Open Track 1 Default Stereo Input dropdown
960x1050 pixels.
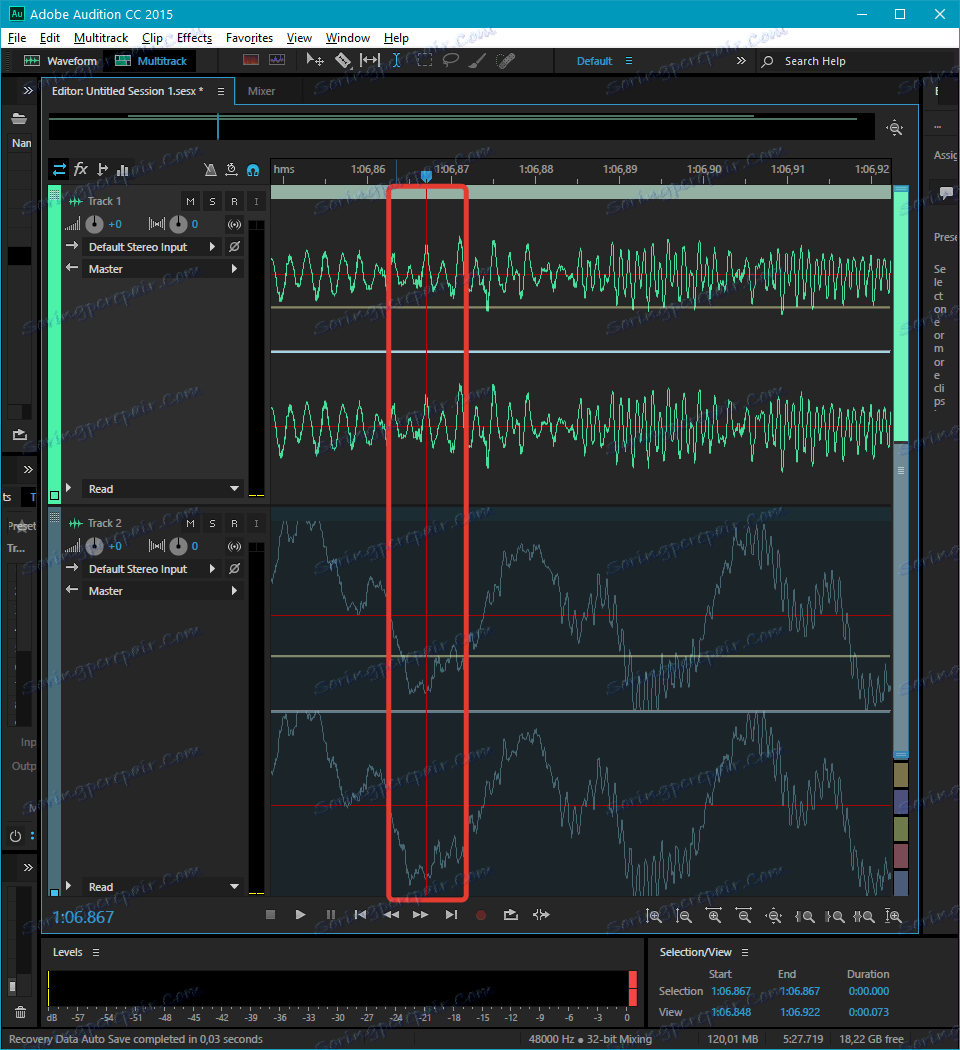click(150, 247)
